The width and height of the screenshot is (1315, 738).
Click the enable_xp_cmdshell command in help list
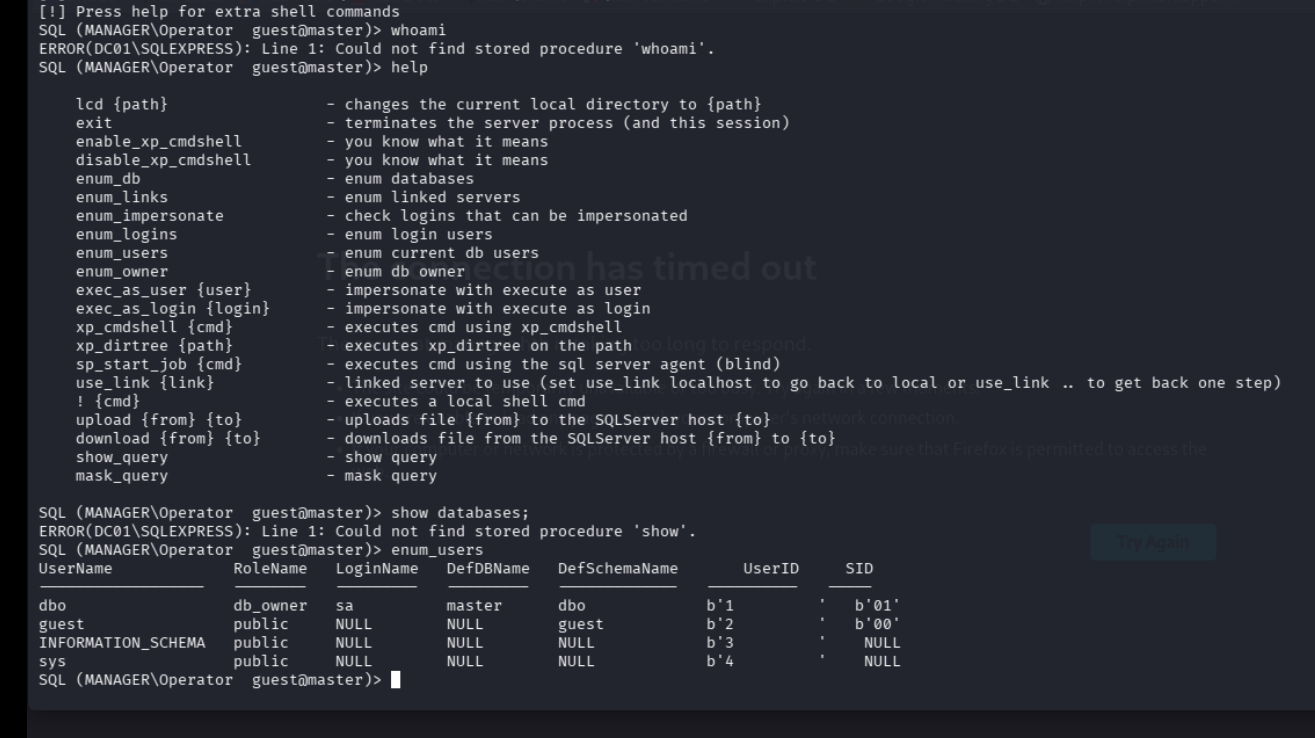pyautogui.click(x=158, y=142)
